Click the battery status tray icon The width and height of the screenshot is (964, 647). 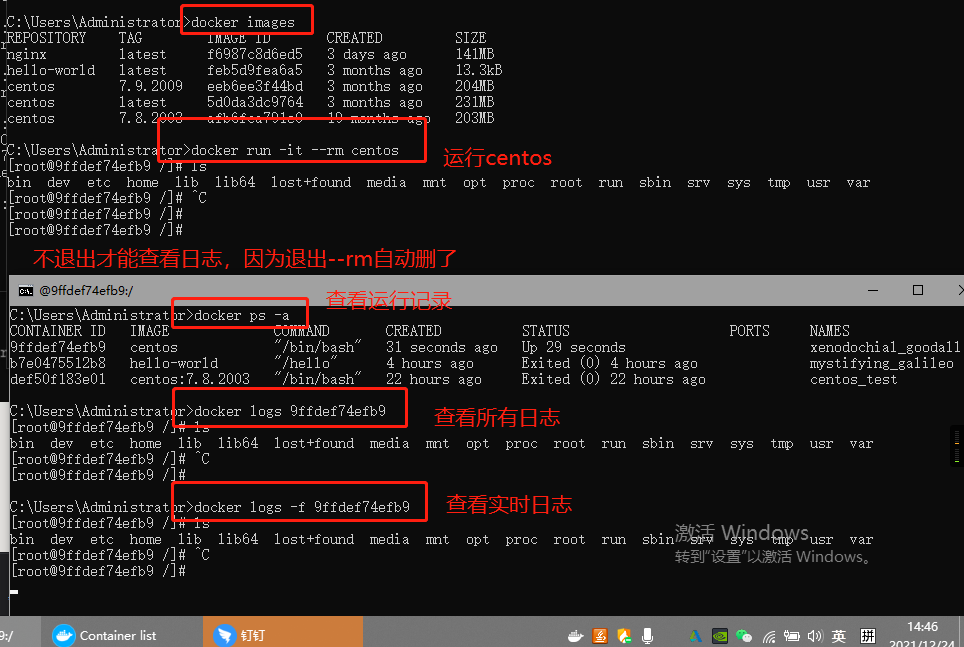791,636
